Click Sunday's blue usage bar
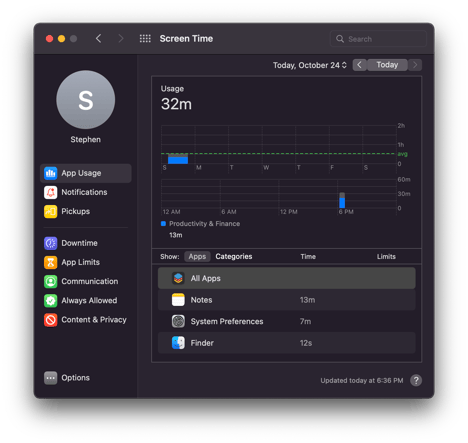468x443 pixels. tap(178, 159)
